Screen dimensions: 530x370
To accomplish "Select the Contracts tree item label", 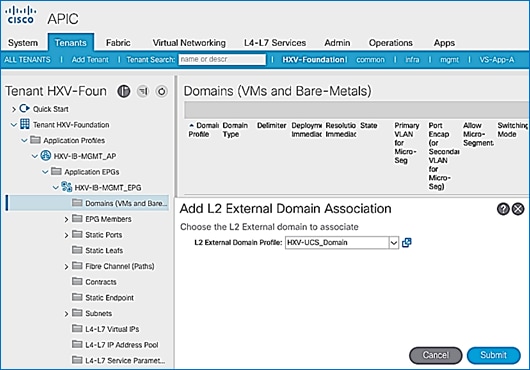I will click(x=101, y=282).
